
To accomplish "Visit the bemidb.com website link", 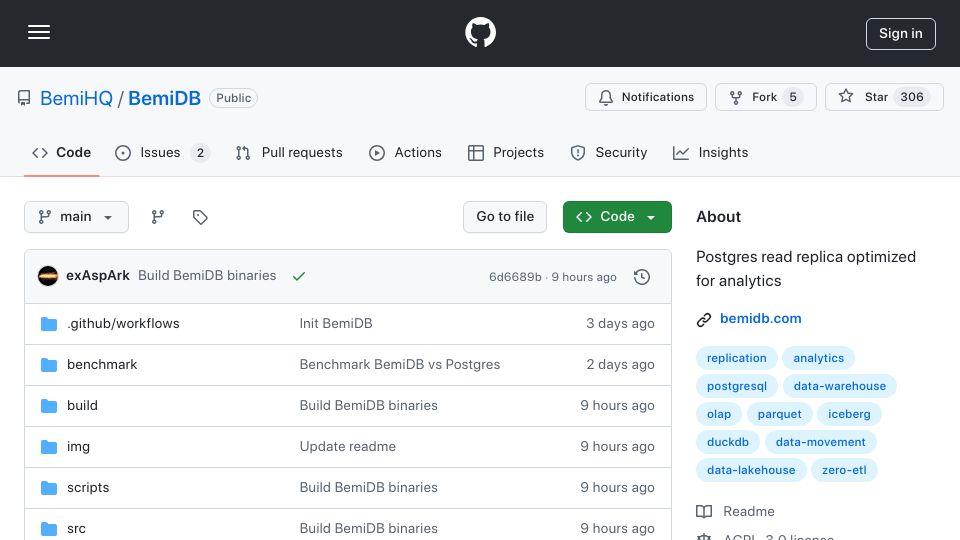I will [x=760, y=318].
